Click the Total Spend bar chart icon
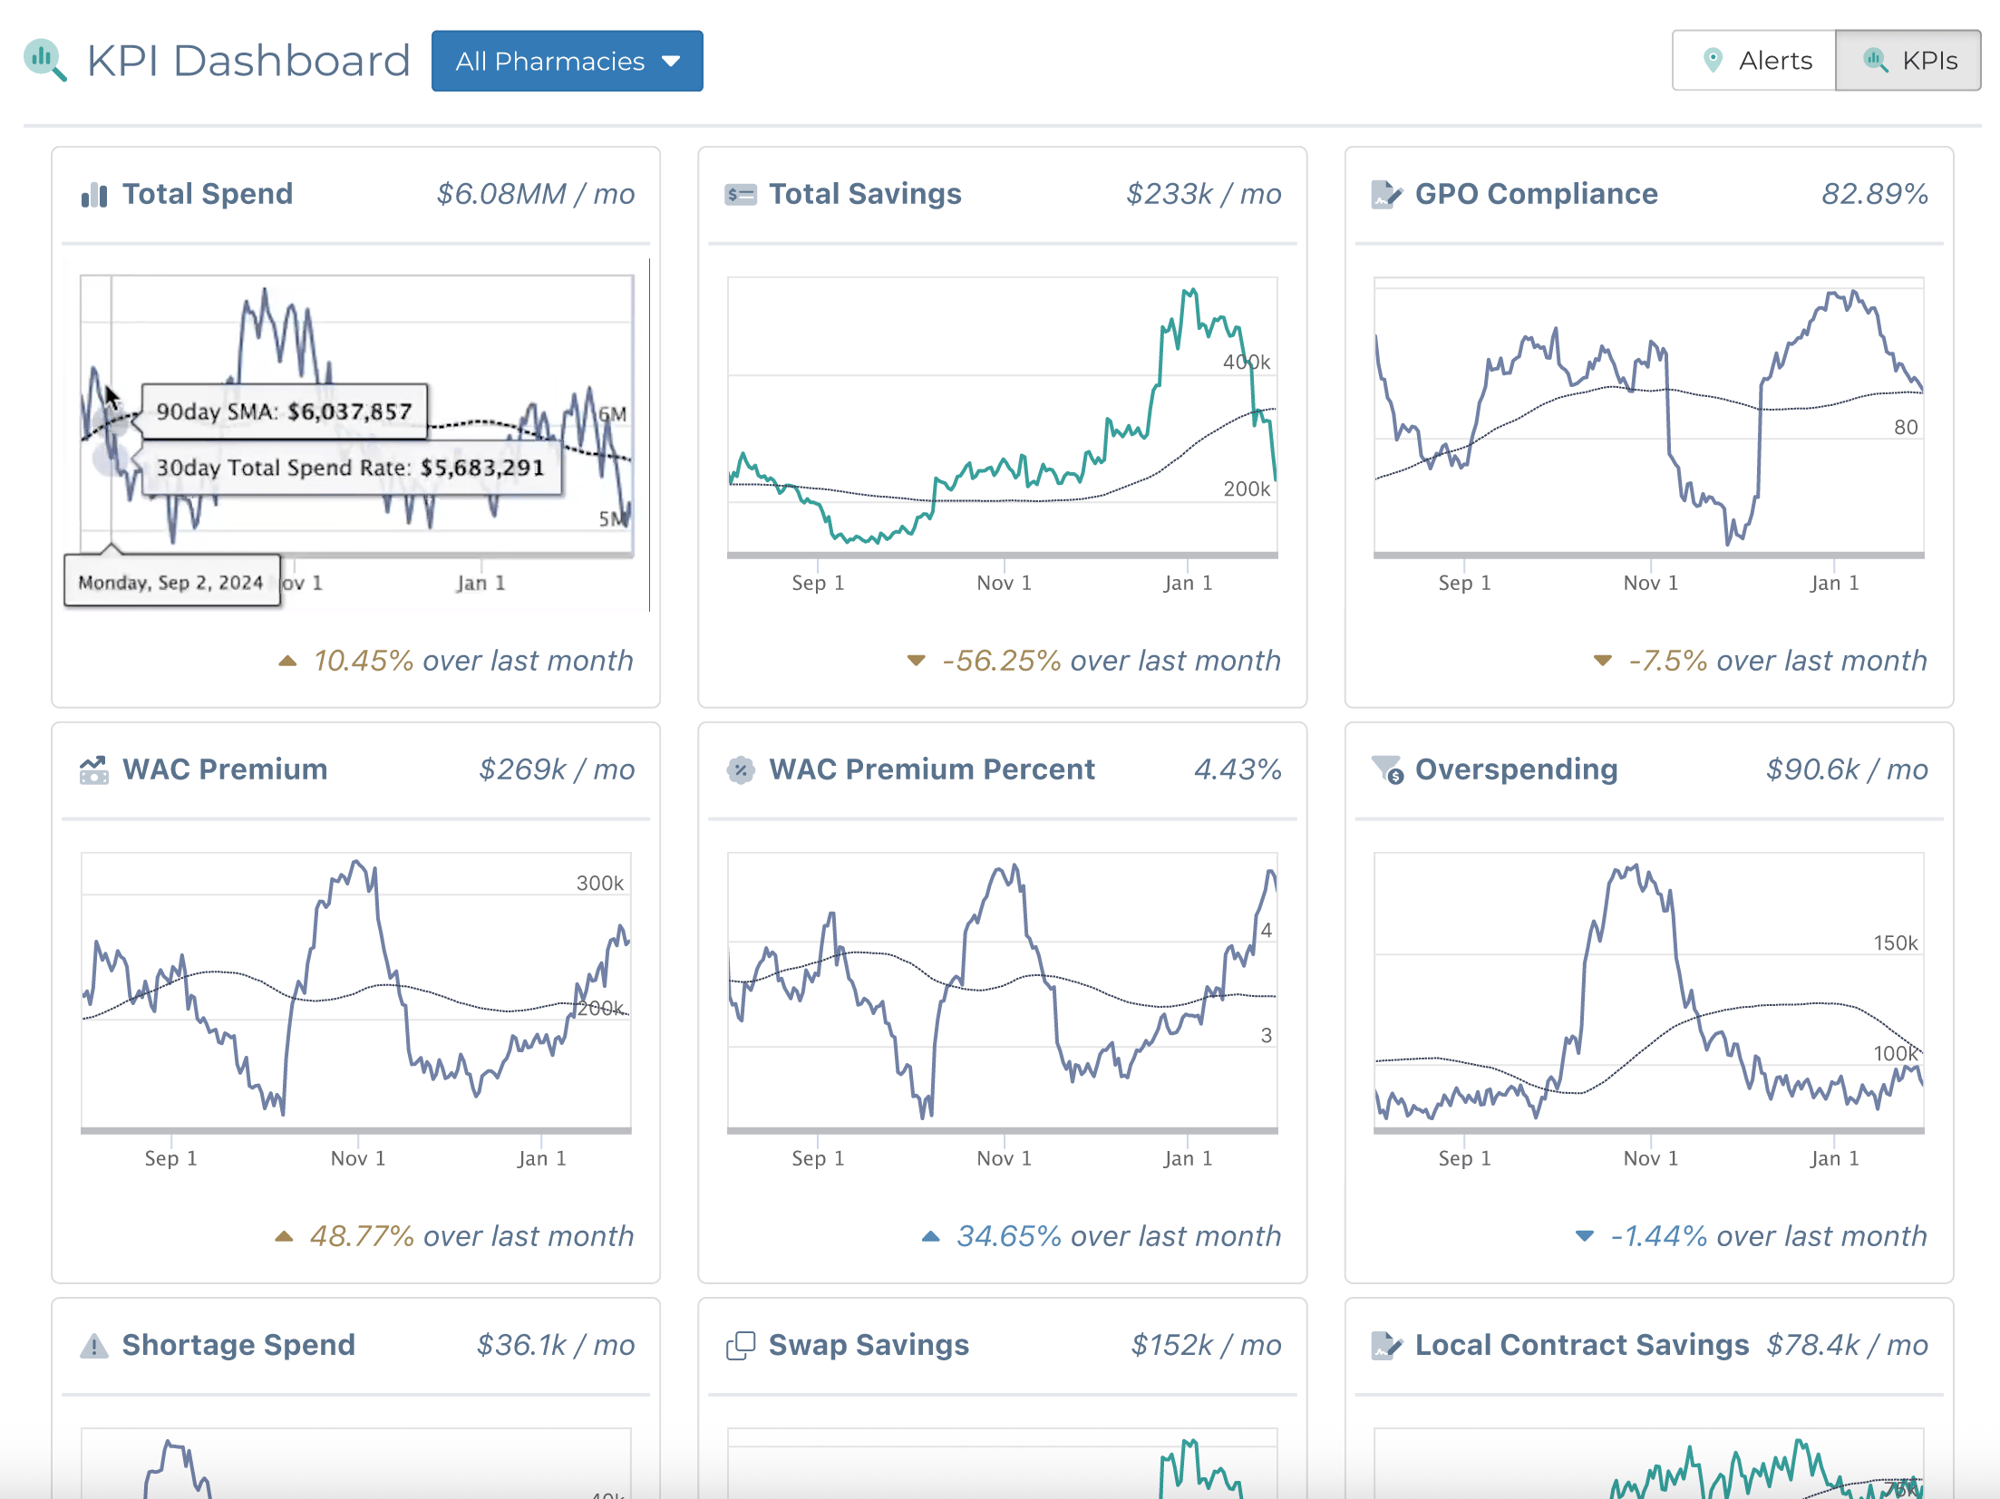This screenshot has width=2000, height=1499. tap(93, 194)
